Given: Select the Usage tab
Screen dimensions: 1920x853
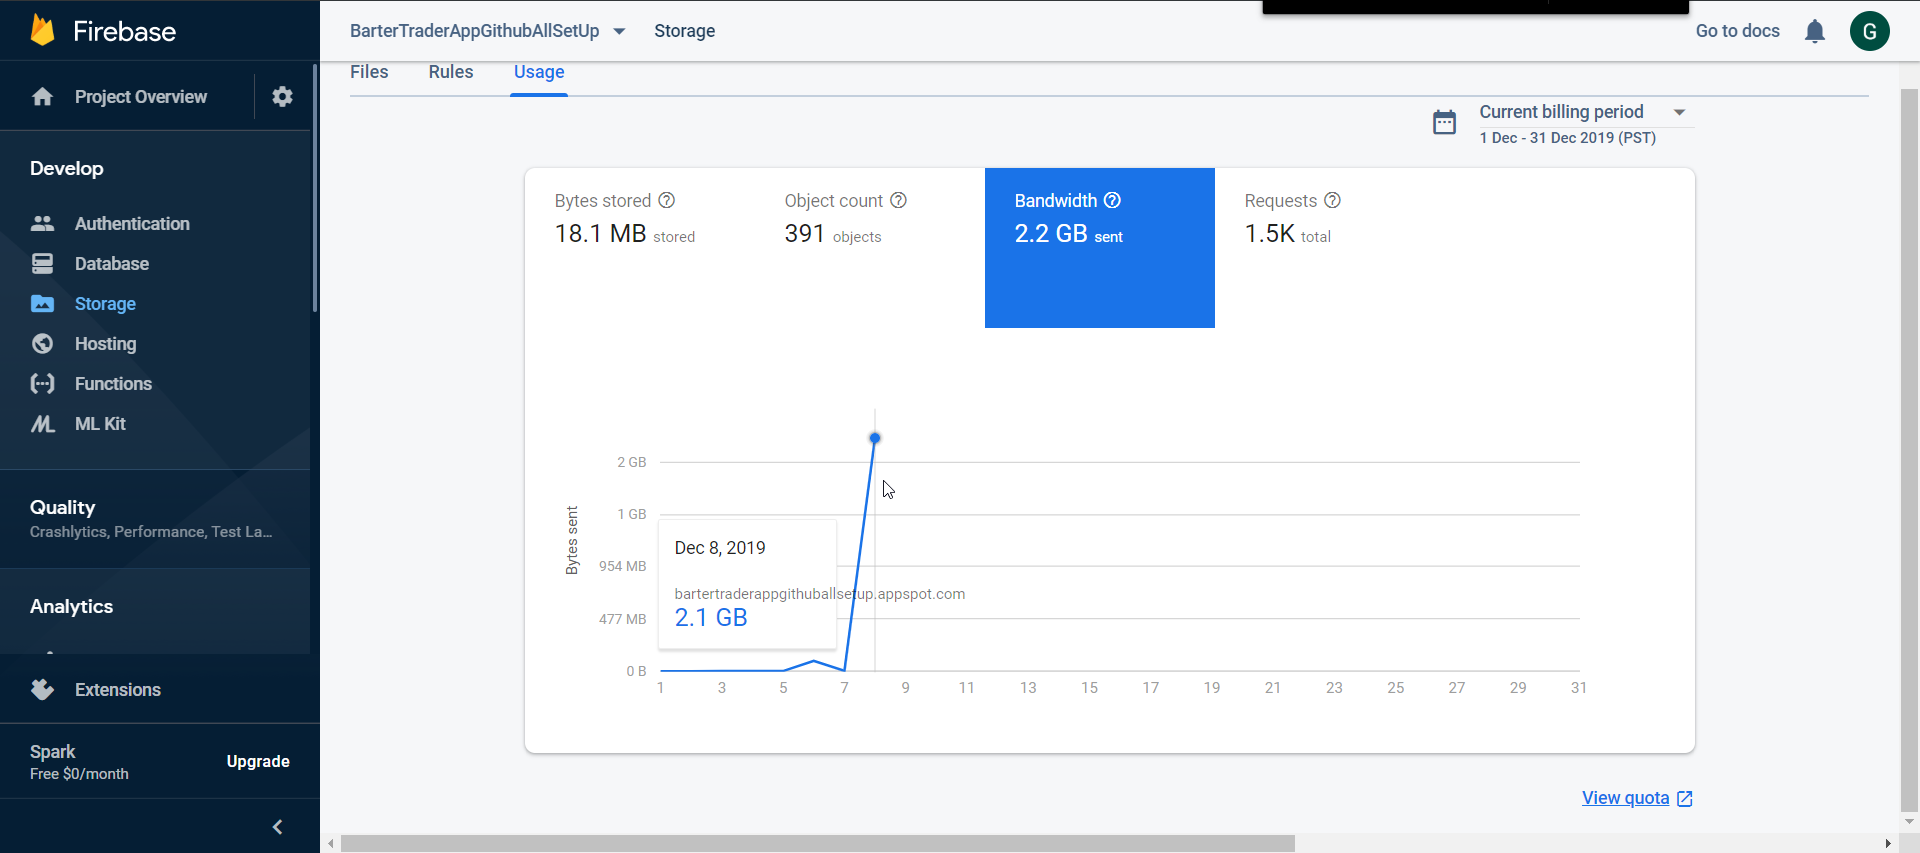Looking at the screenshot, I should point(539,72).
